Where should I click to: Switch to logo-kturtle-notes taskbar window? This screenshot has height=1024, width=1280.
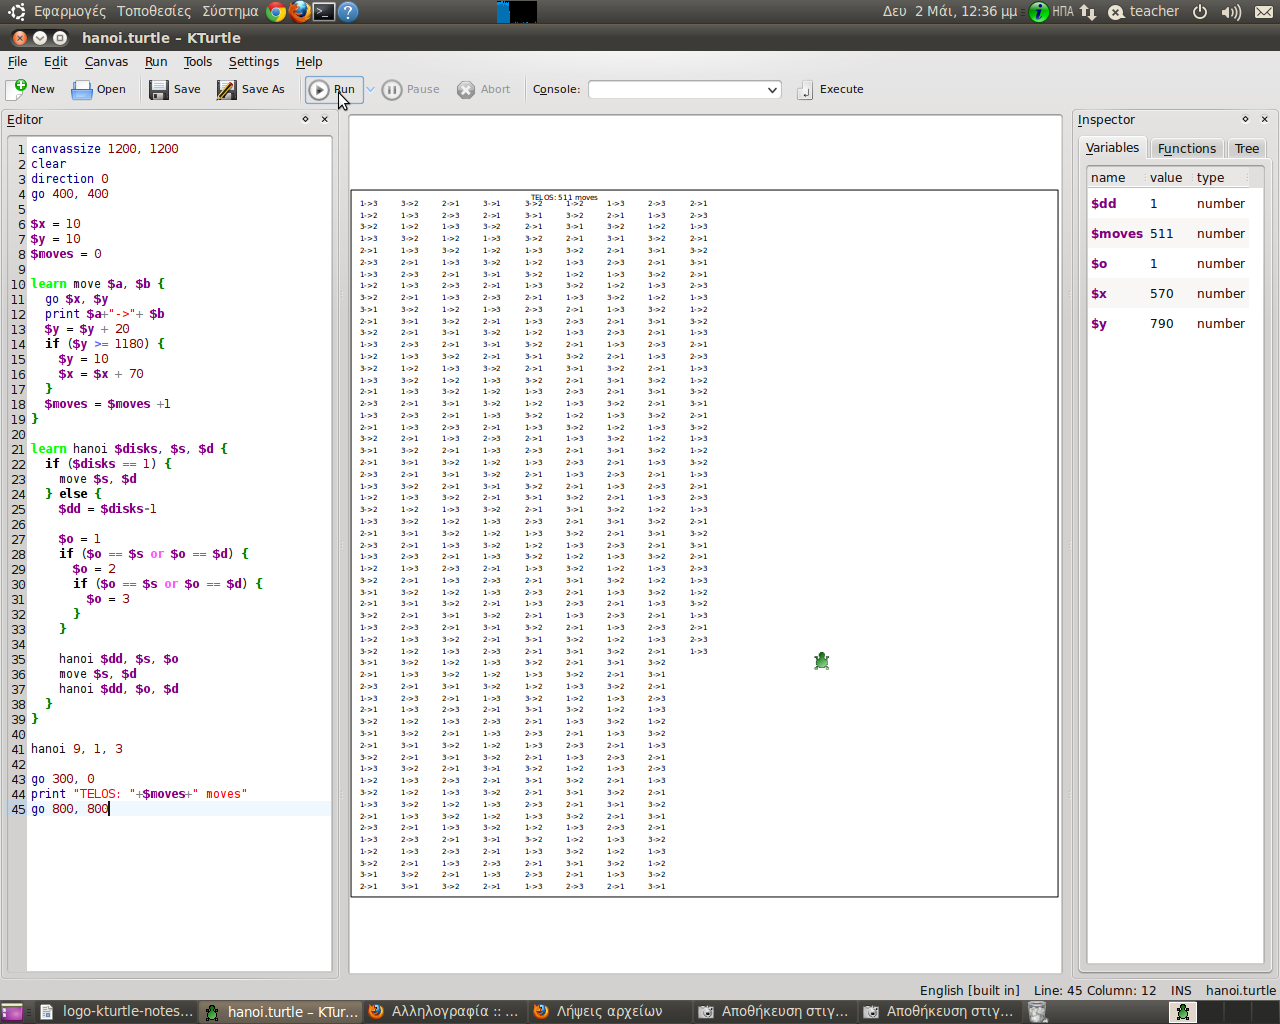tap(117, 1011)
